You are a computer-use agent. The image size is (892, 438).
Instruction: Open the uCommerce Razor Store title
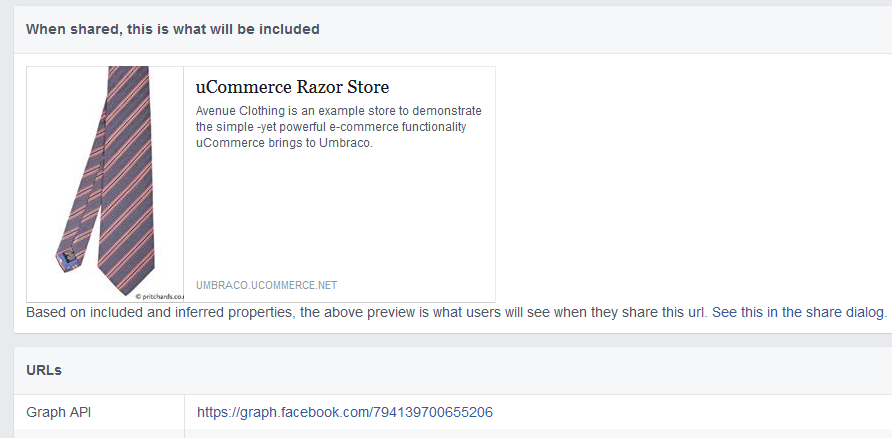(292, 87)
